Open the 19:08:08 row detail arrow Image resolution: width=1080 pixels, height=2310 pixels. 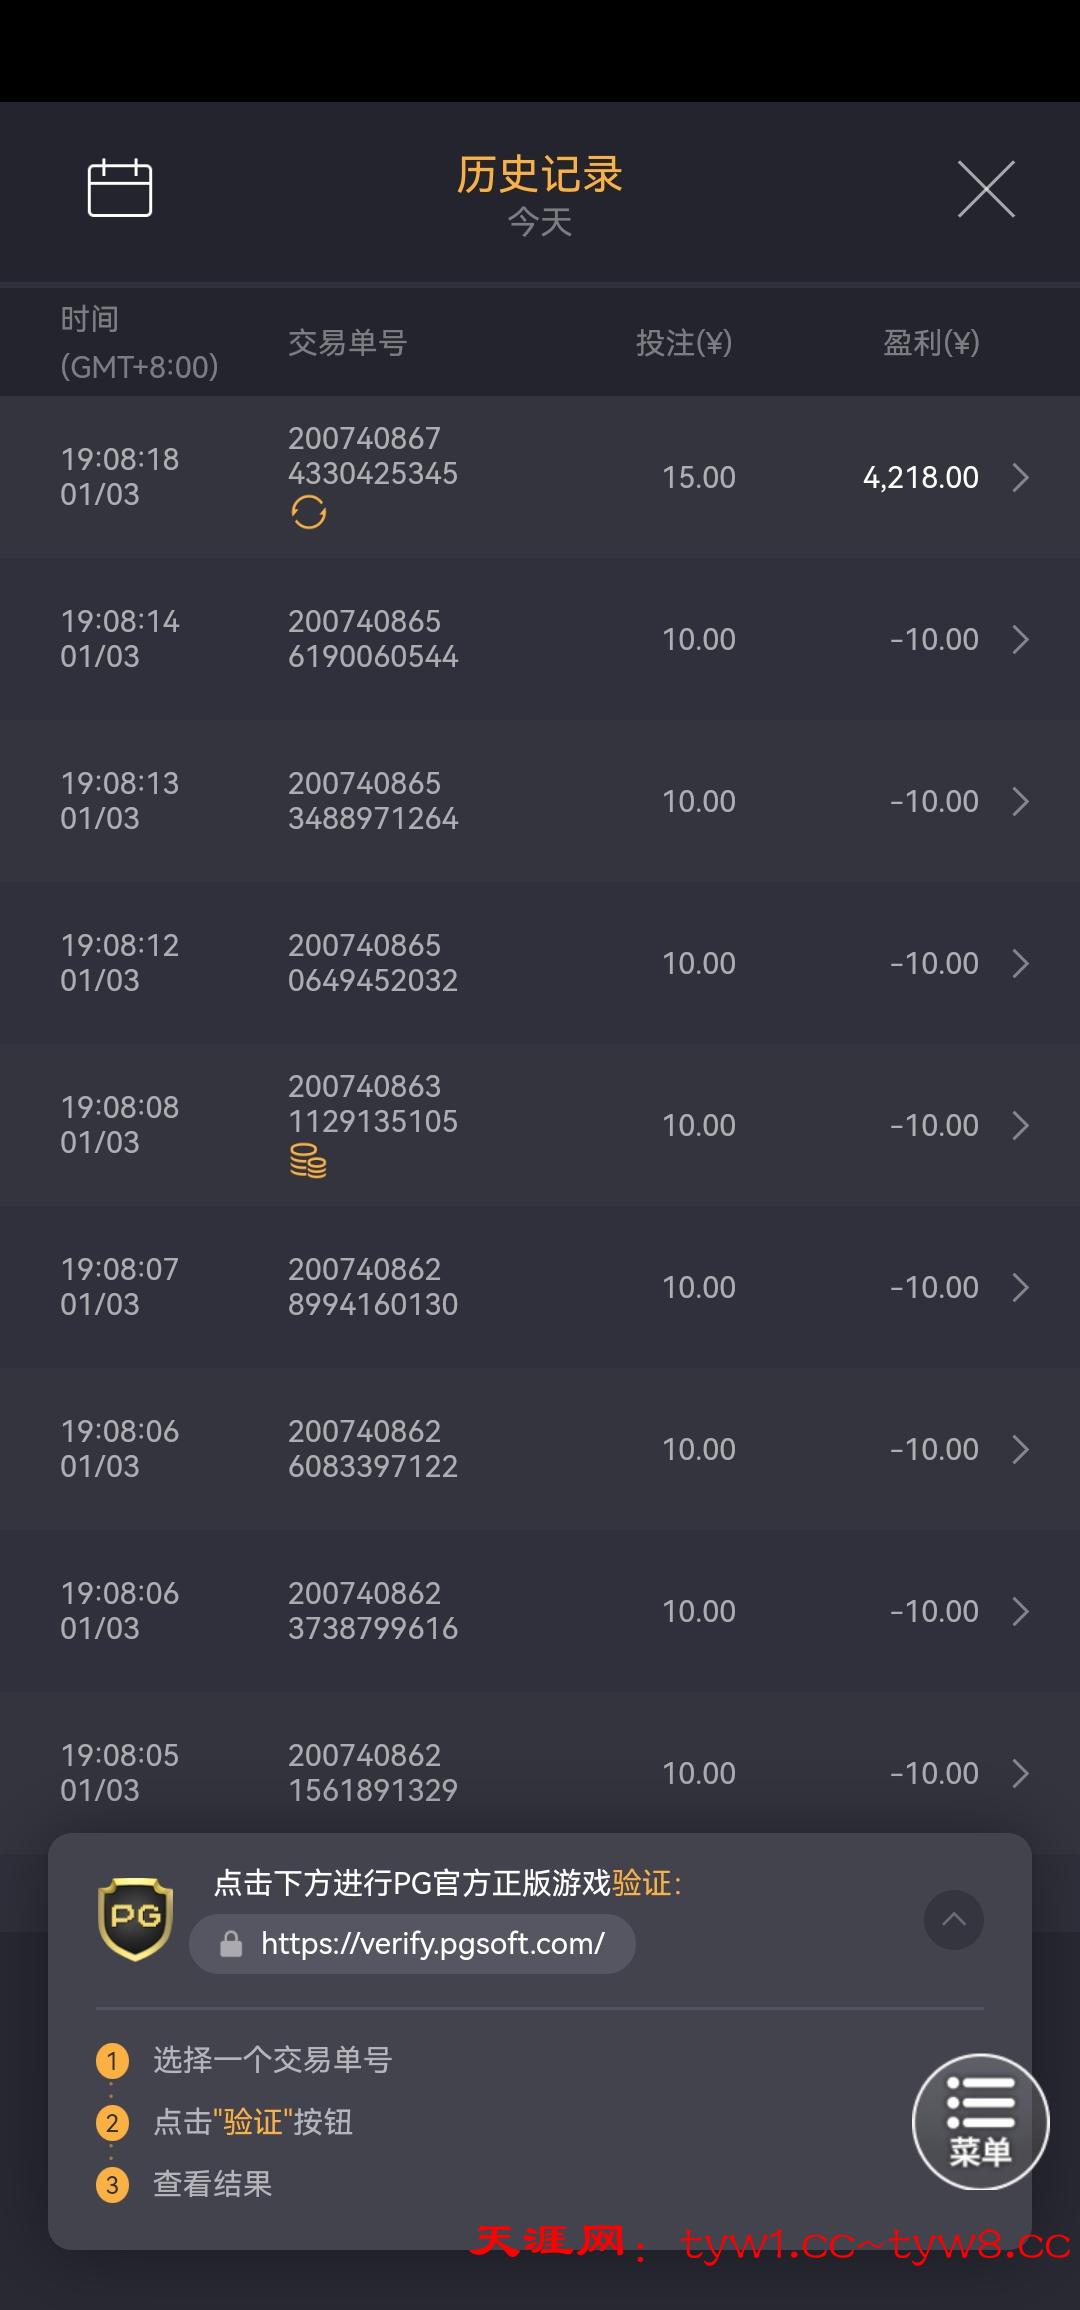pyautogui.click(x=1020, y=1125)
